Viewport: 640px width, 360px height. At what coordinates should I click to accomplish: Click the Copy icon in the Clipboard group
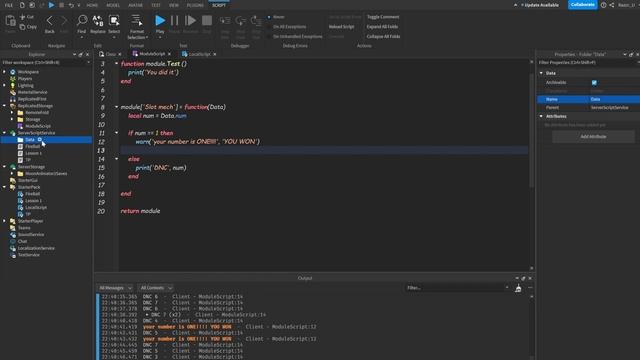coord(22,27)
